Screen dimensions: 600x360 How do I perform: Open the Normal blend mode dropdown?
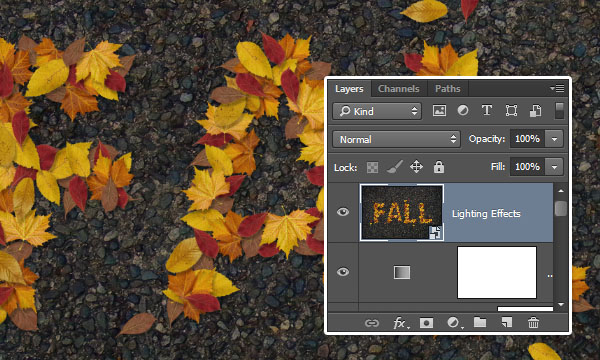point(396,139)
